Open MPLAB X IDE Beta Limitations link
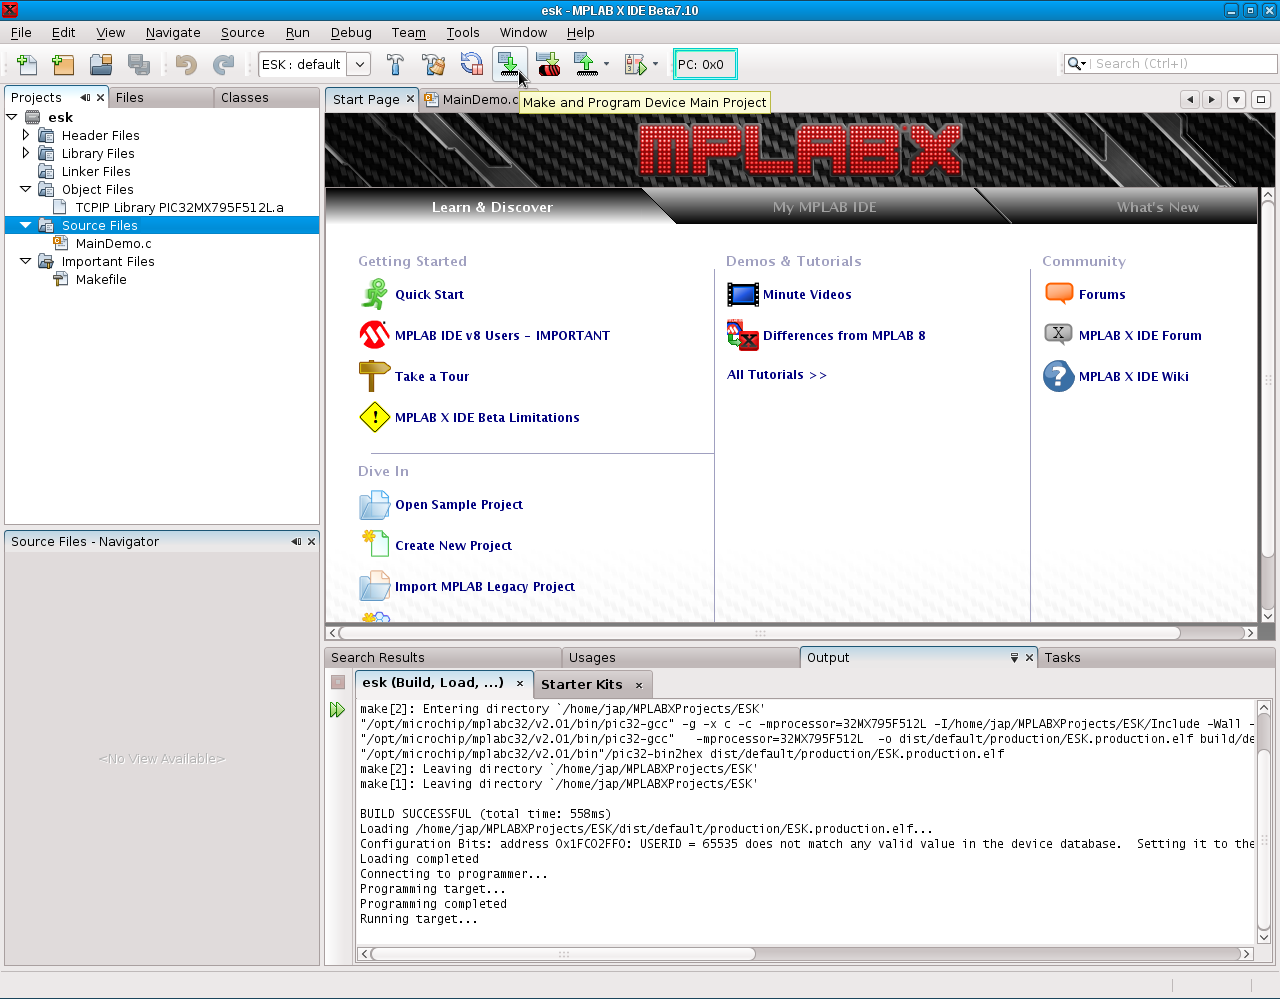The width and height of the screenshot is (1280, 999). 487,417
